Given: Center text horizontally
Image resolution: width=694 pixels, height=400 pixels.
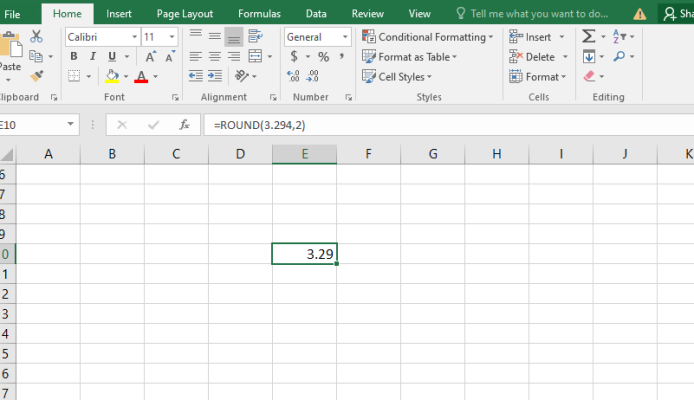Looking at the screenshot, I should click(x=215, y=56).
